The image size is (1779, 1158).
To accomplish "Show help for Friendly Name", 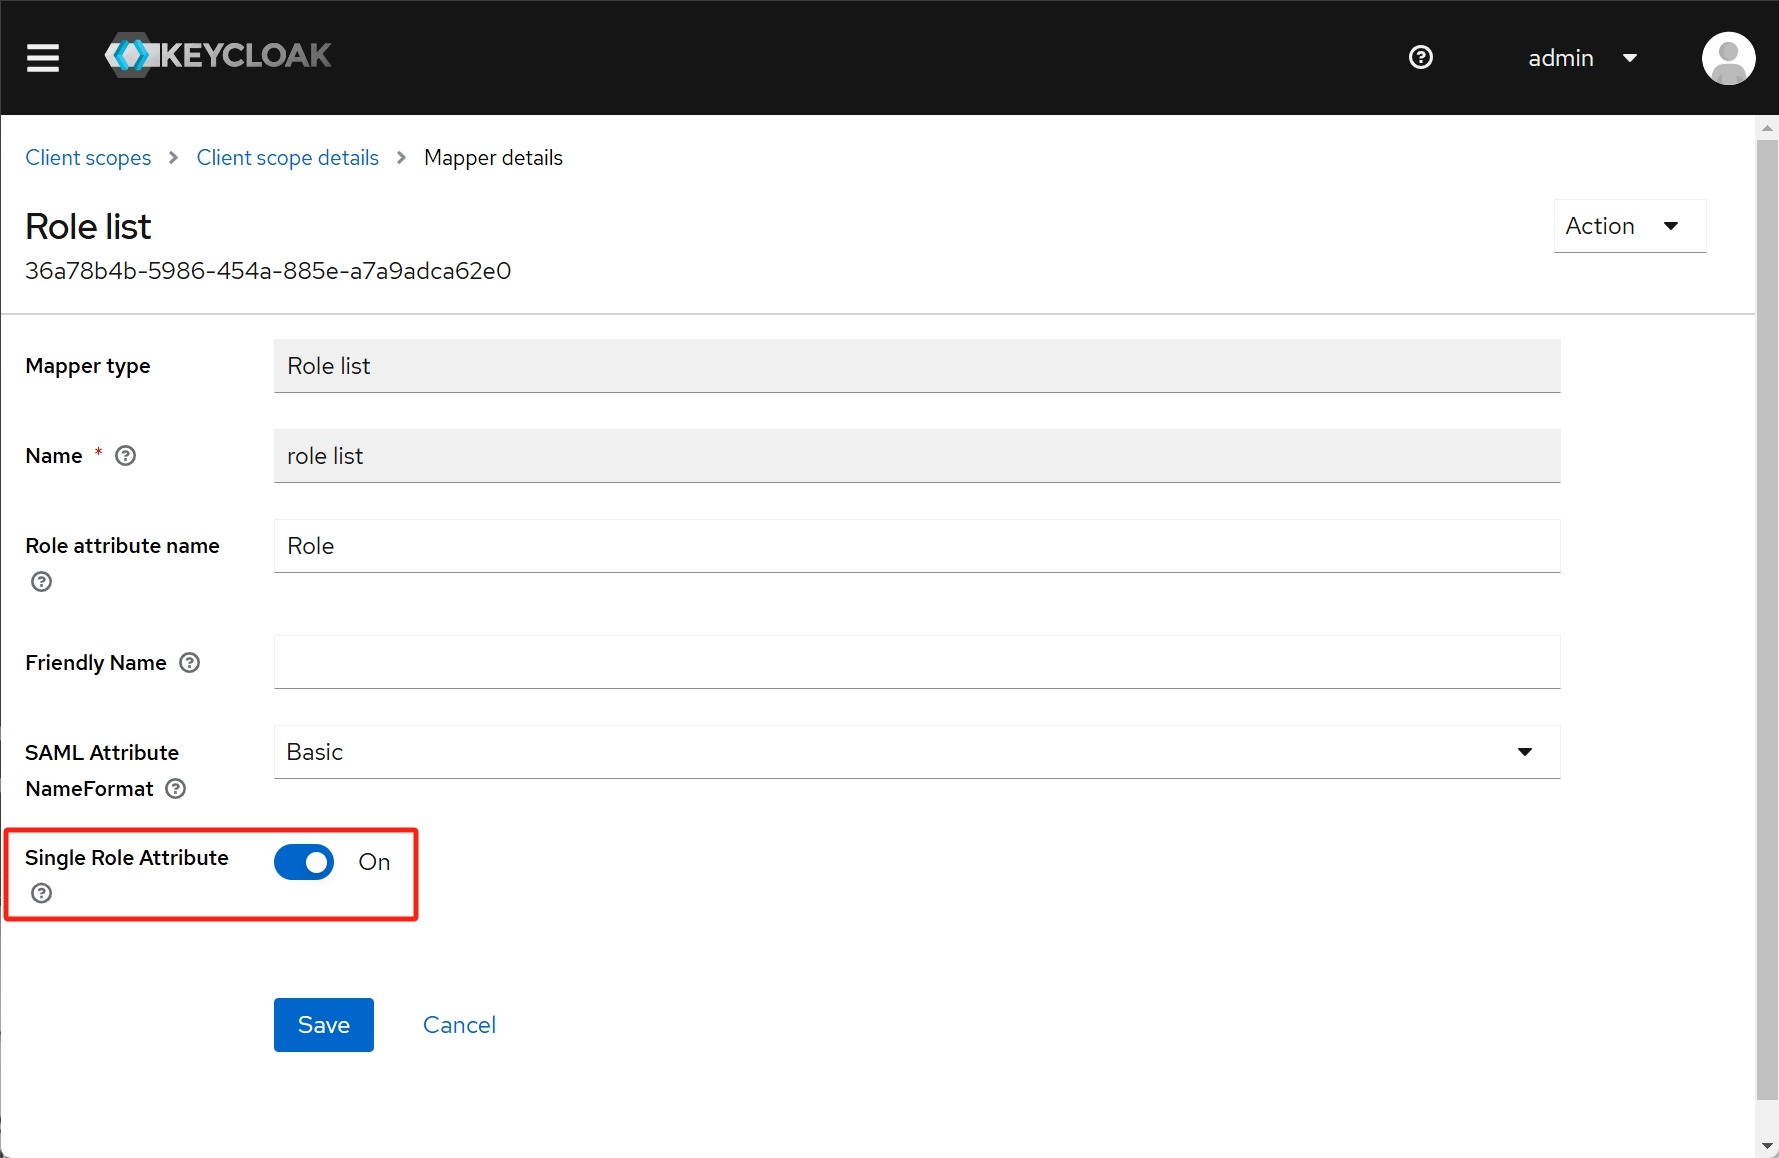I will tap(189, 663).
